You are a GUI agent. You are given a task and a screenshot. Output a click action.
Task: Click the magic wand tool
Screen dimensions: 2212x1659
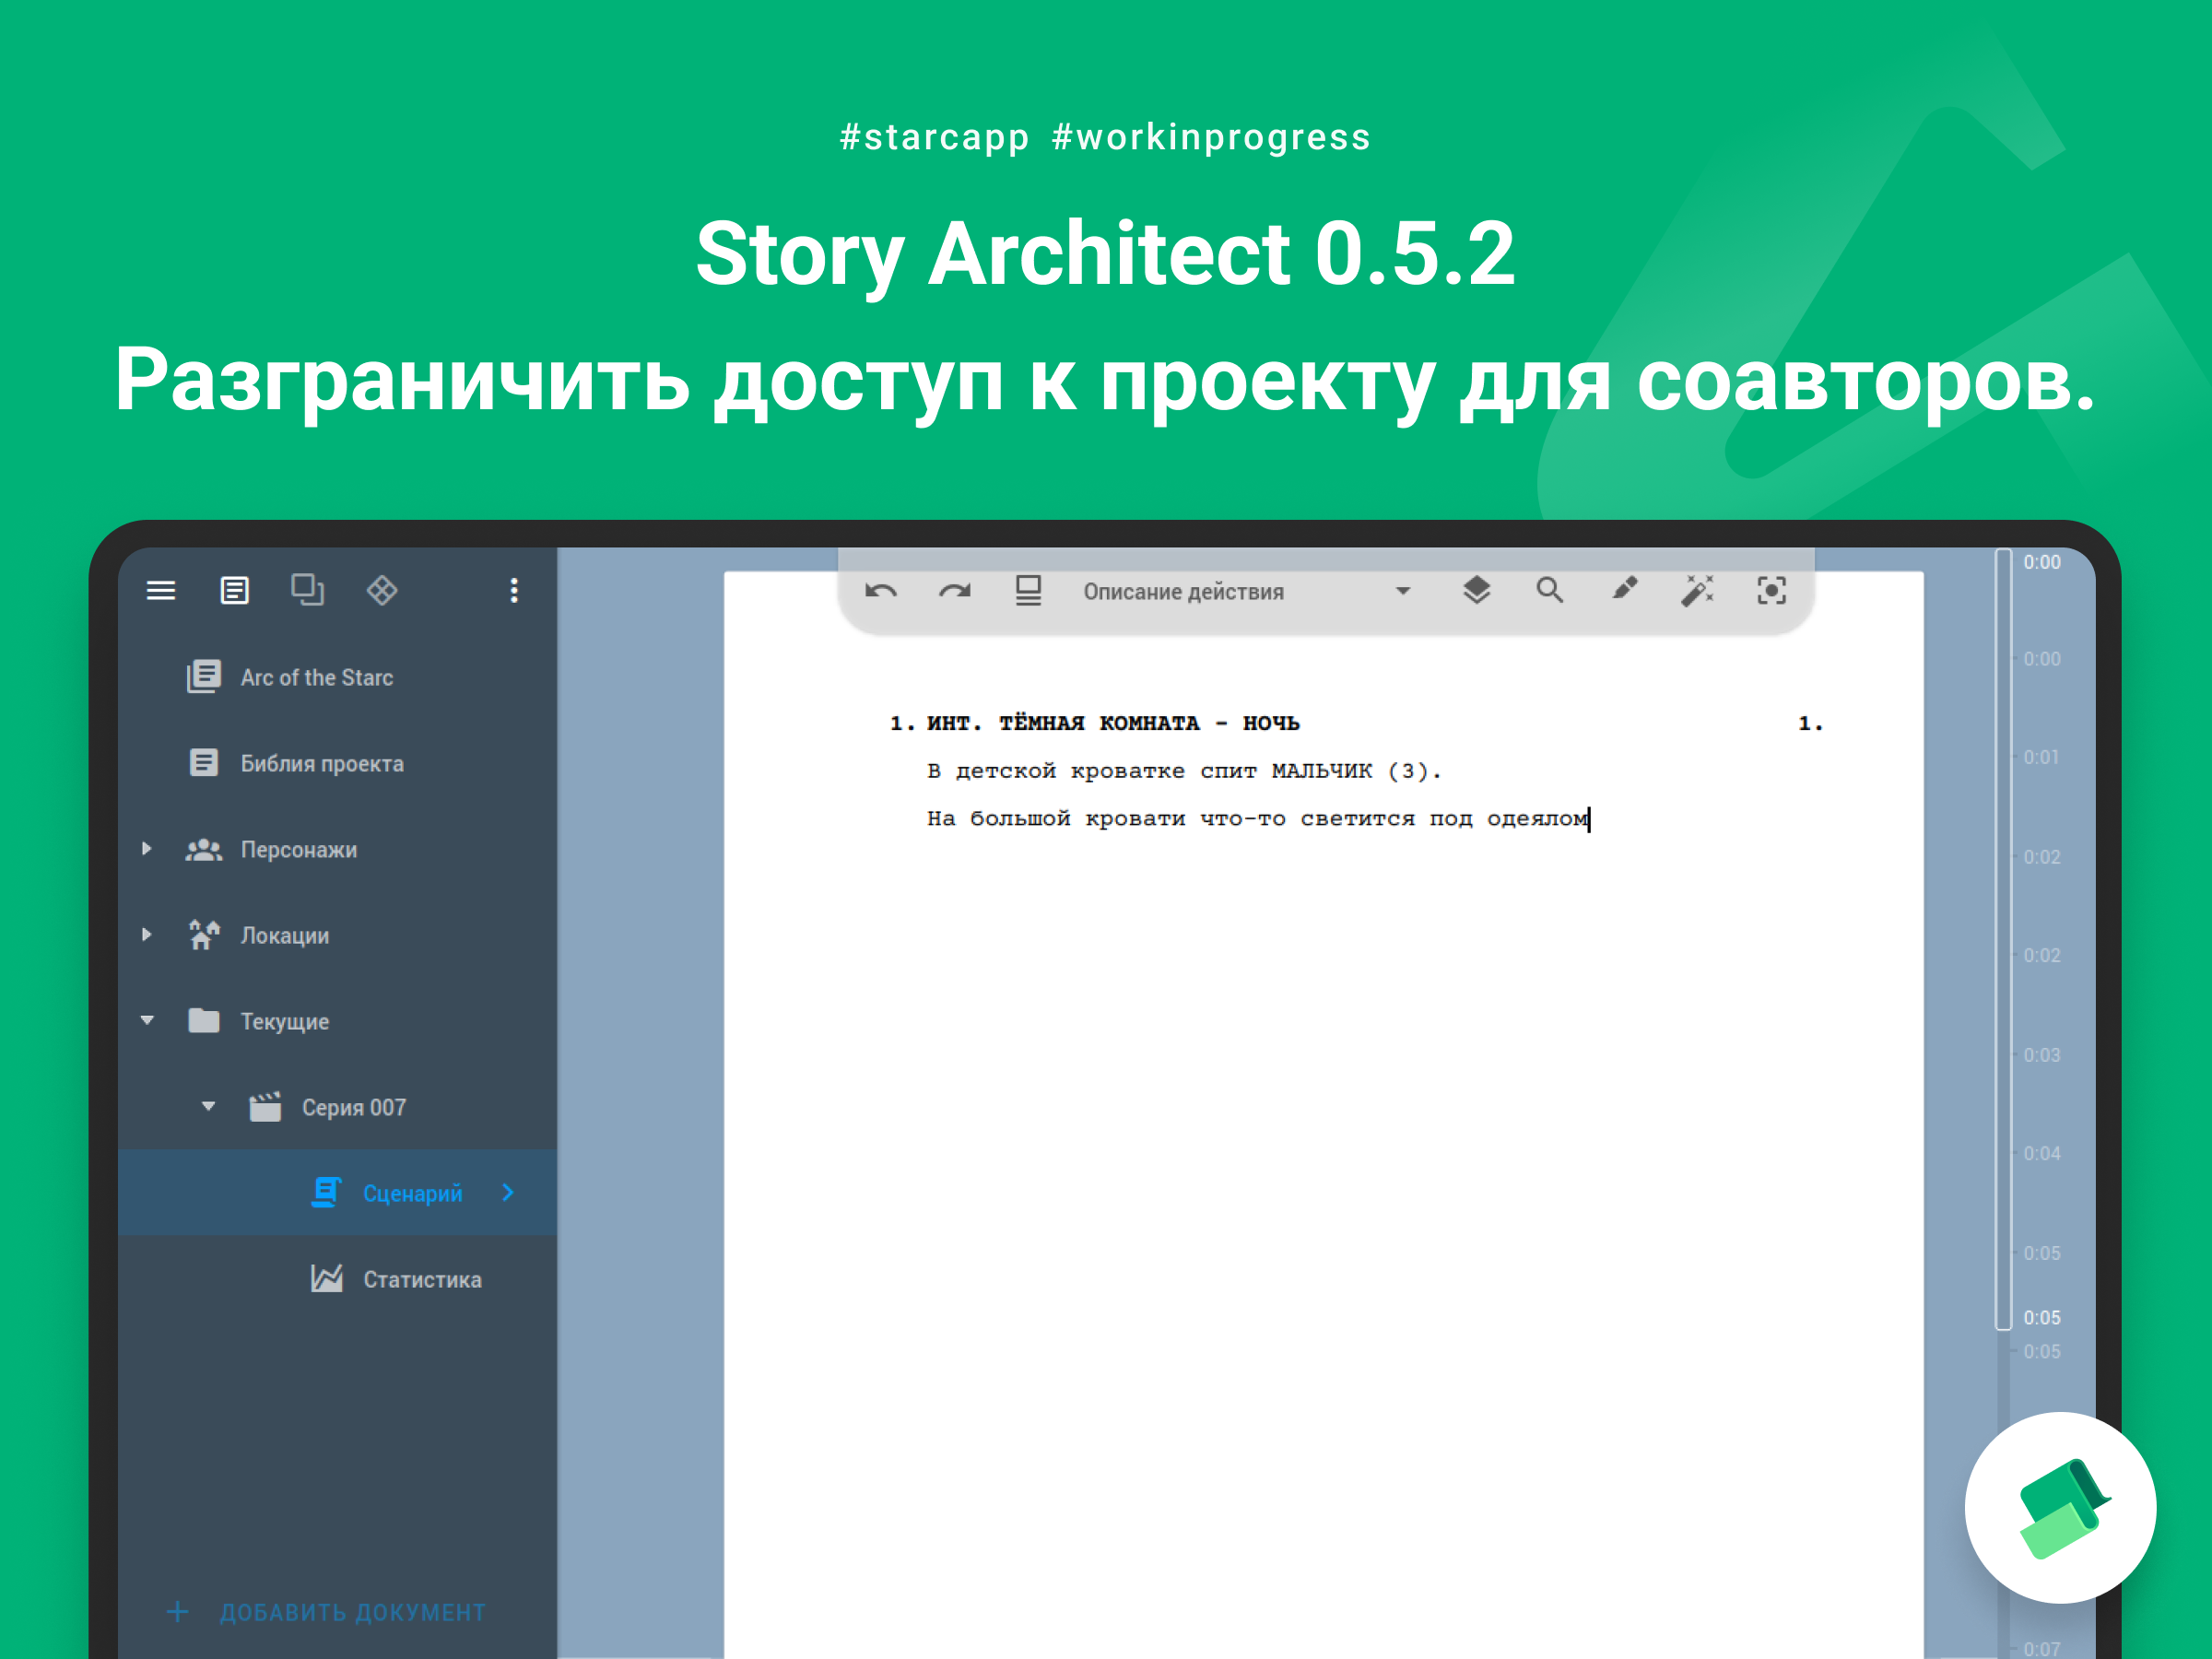point(1697,591)
